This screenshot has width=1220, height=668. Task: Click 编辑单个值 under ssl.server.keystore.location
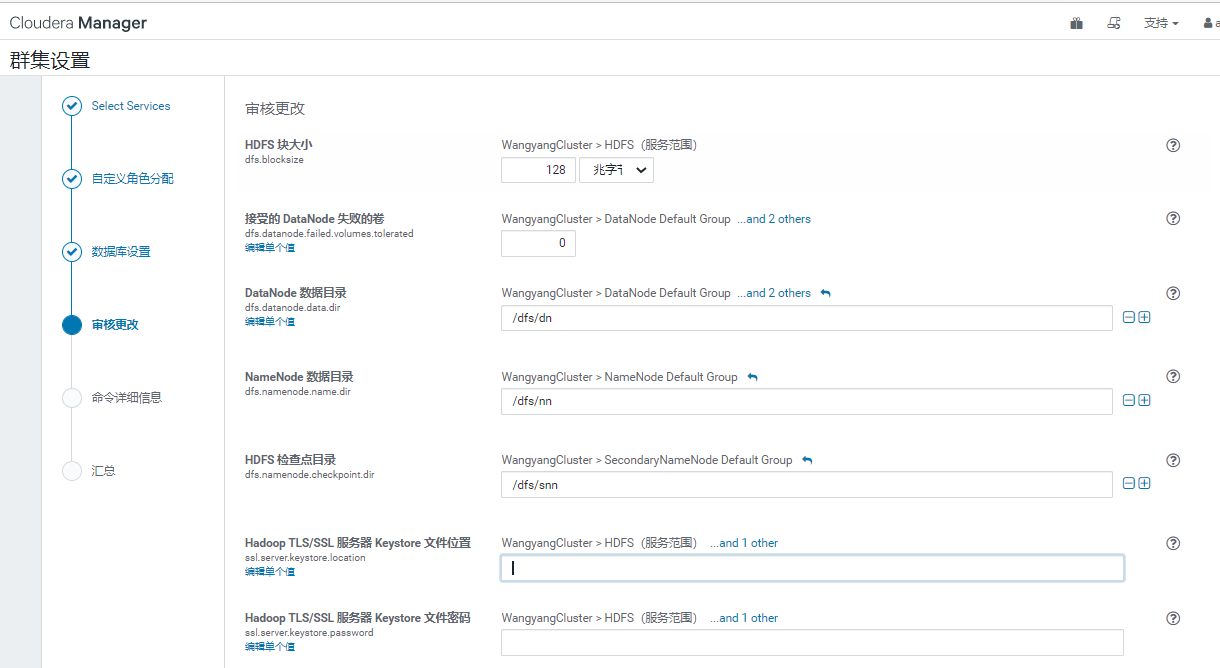coord(270,572)
